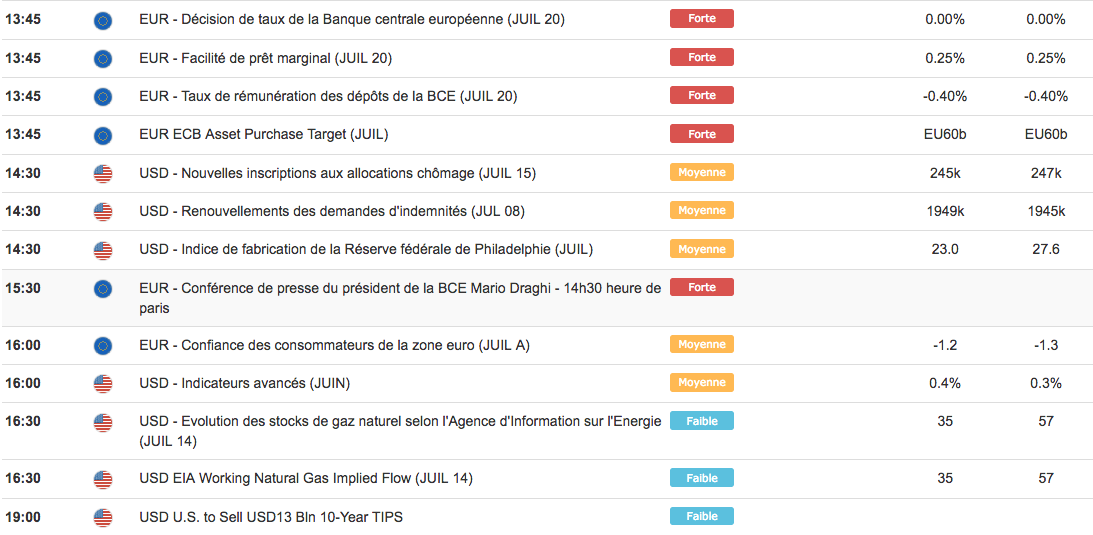This screenshot has width=1093, height=535.
Task: Click the EU flag beside the ECB rate decision
Action: point(103,20)
